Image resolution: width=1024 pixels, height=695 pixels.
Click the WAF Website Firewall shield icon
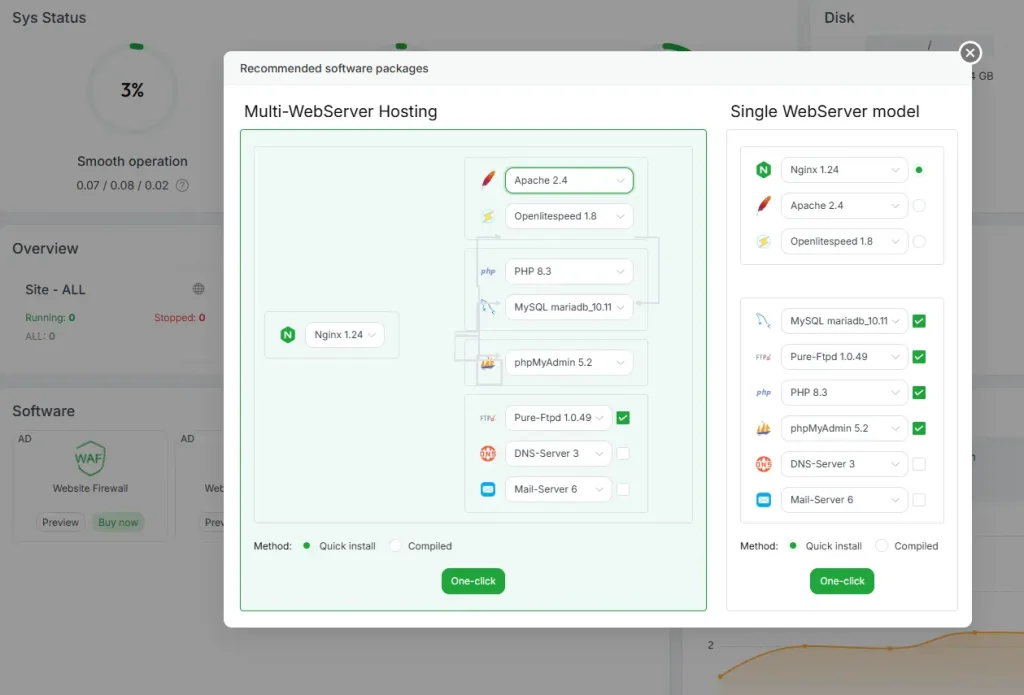(89, 458)
